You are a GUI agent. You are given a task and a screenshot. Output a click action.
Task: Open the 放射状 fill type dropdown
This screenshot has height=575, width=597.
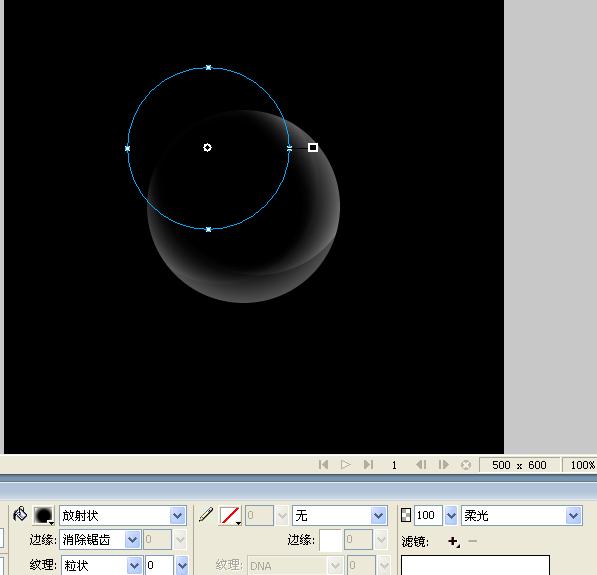178,516
